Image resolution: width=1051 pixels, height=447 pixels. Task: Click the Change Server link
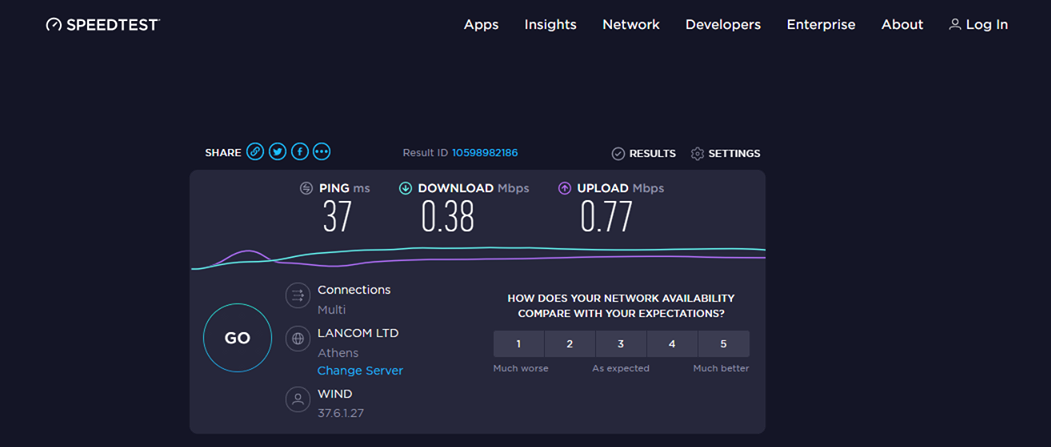(x=360, y=371)
